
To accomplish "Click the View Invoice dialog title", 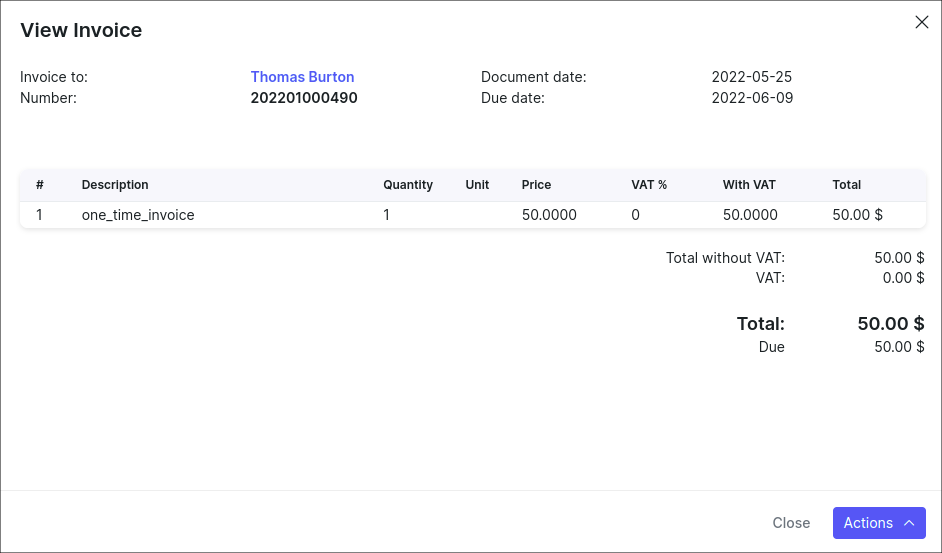I will coord(81,30).
